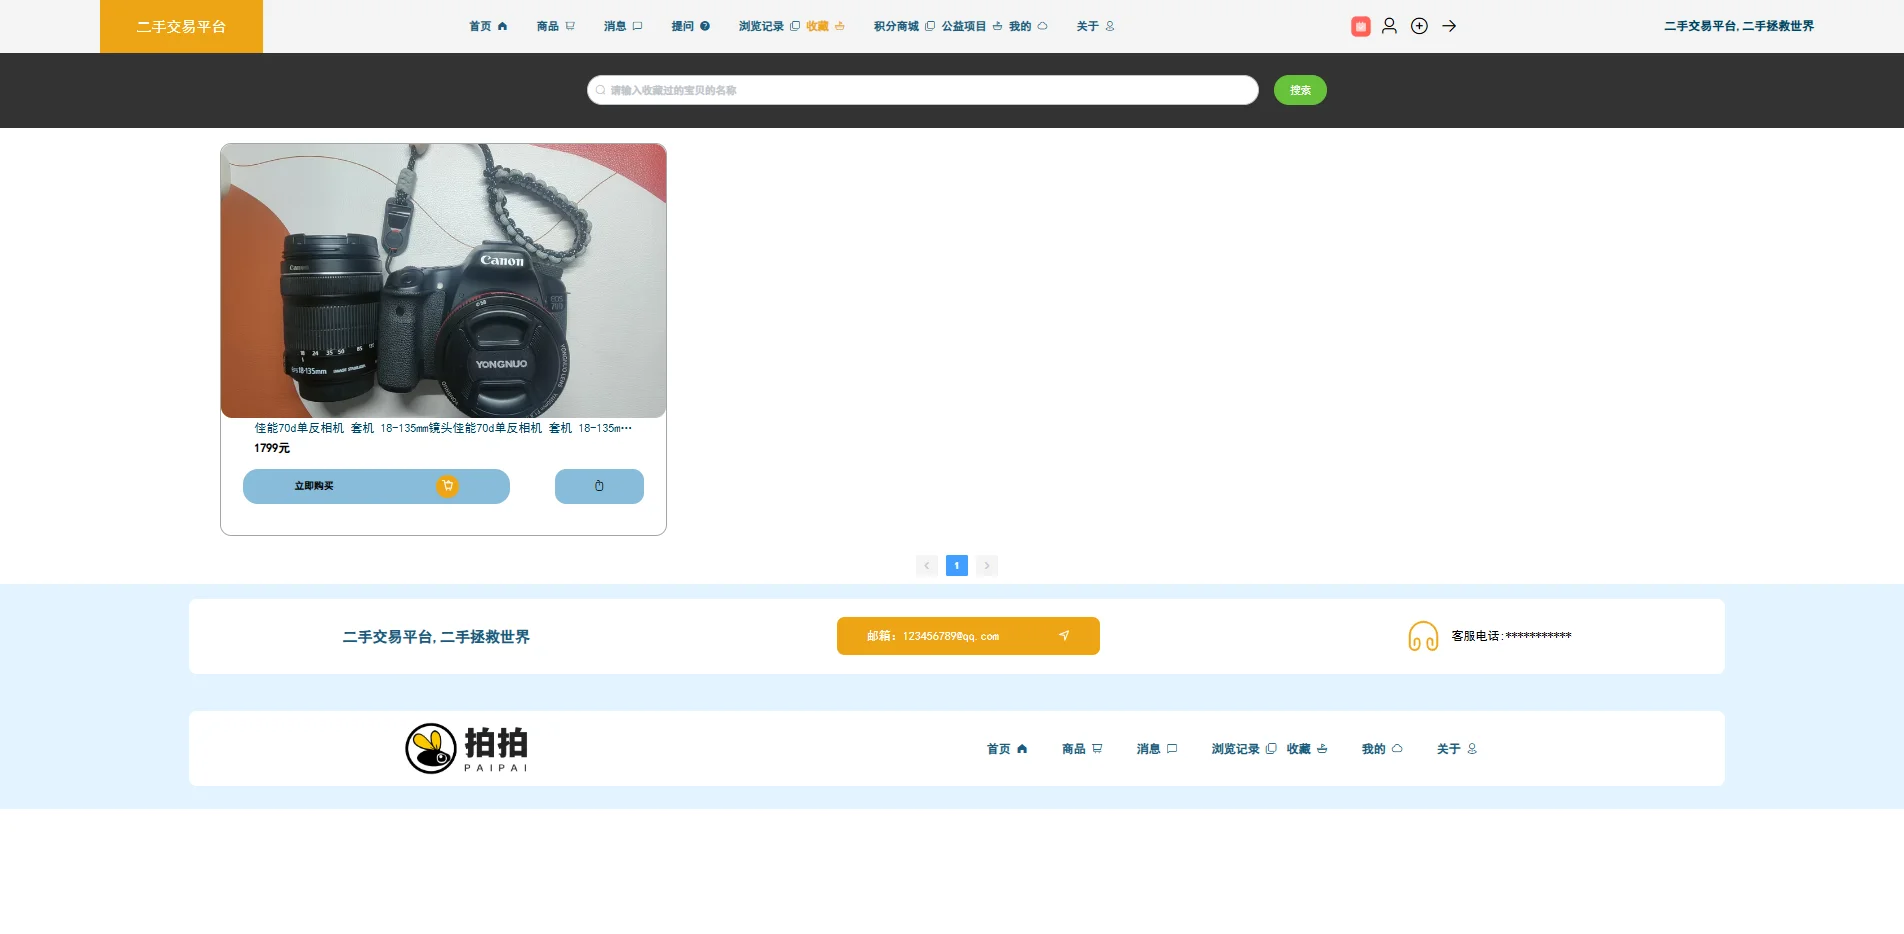Open the user profile via person icon
The height and width of the screenshot is (934, 1904).
click(1389, 26)
